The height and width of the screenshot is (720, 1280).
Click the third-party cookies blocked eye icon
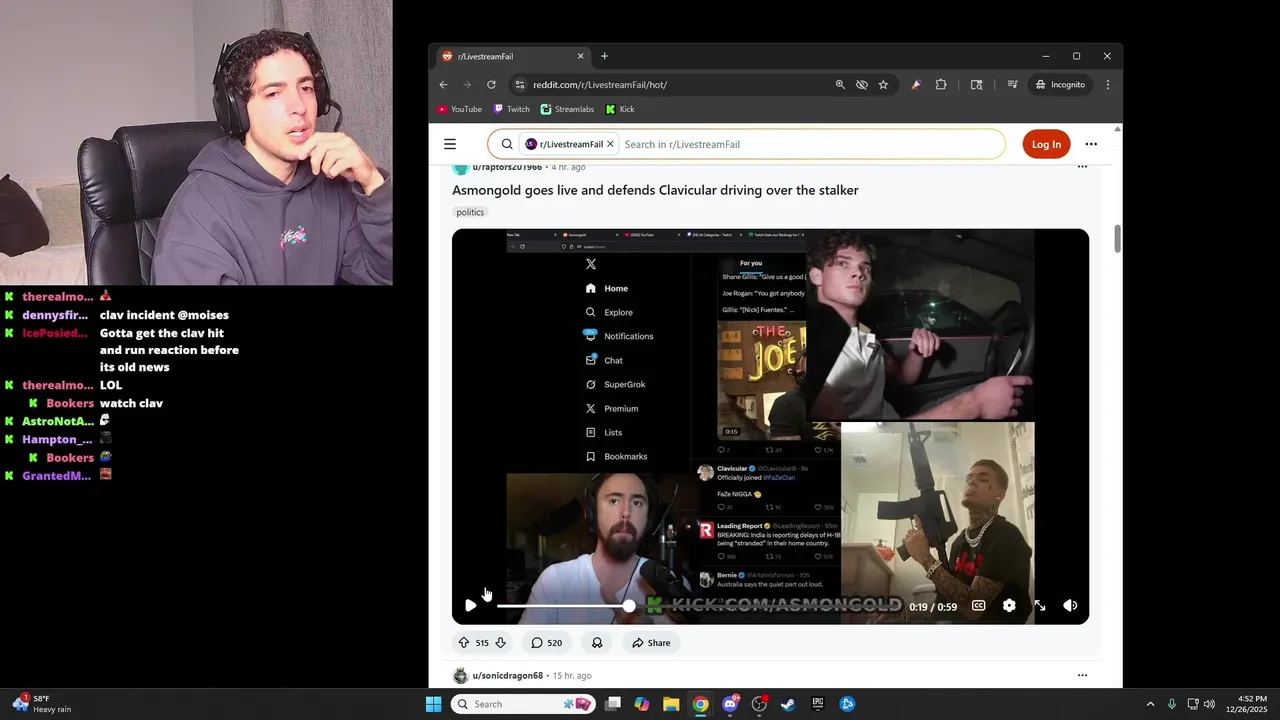(x=862, y=85)
